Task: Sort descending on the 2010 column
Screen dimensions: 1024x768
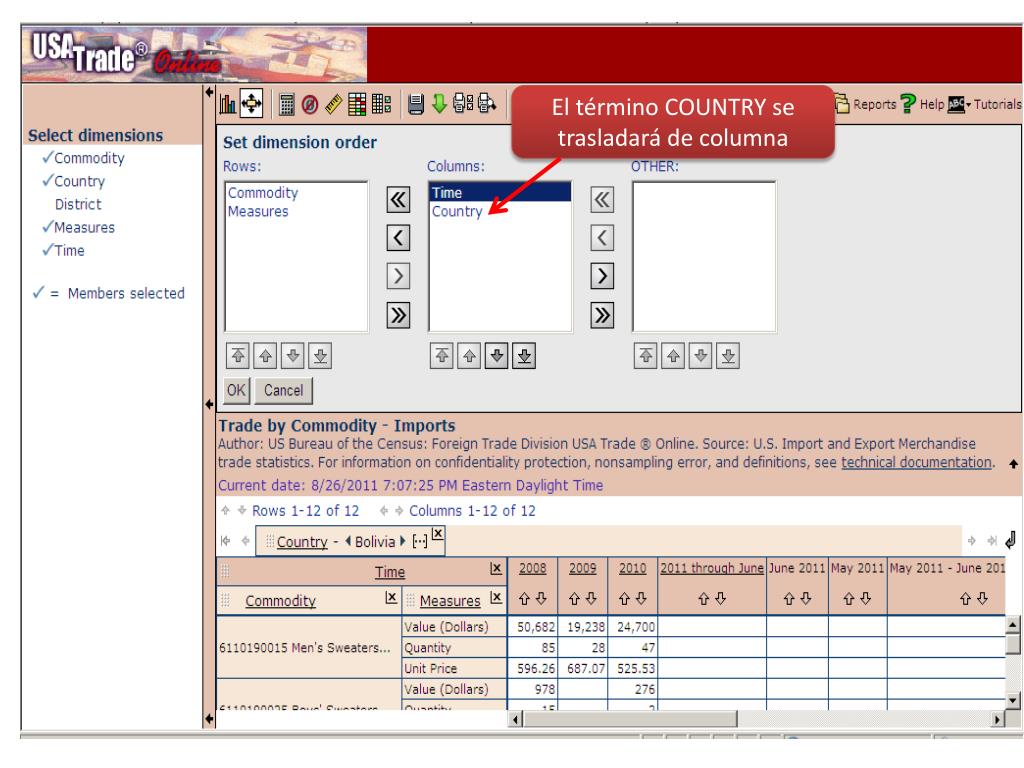Action: (x=641, y=598)
